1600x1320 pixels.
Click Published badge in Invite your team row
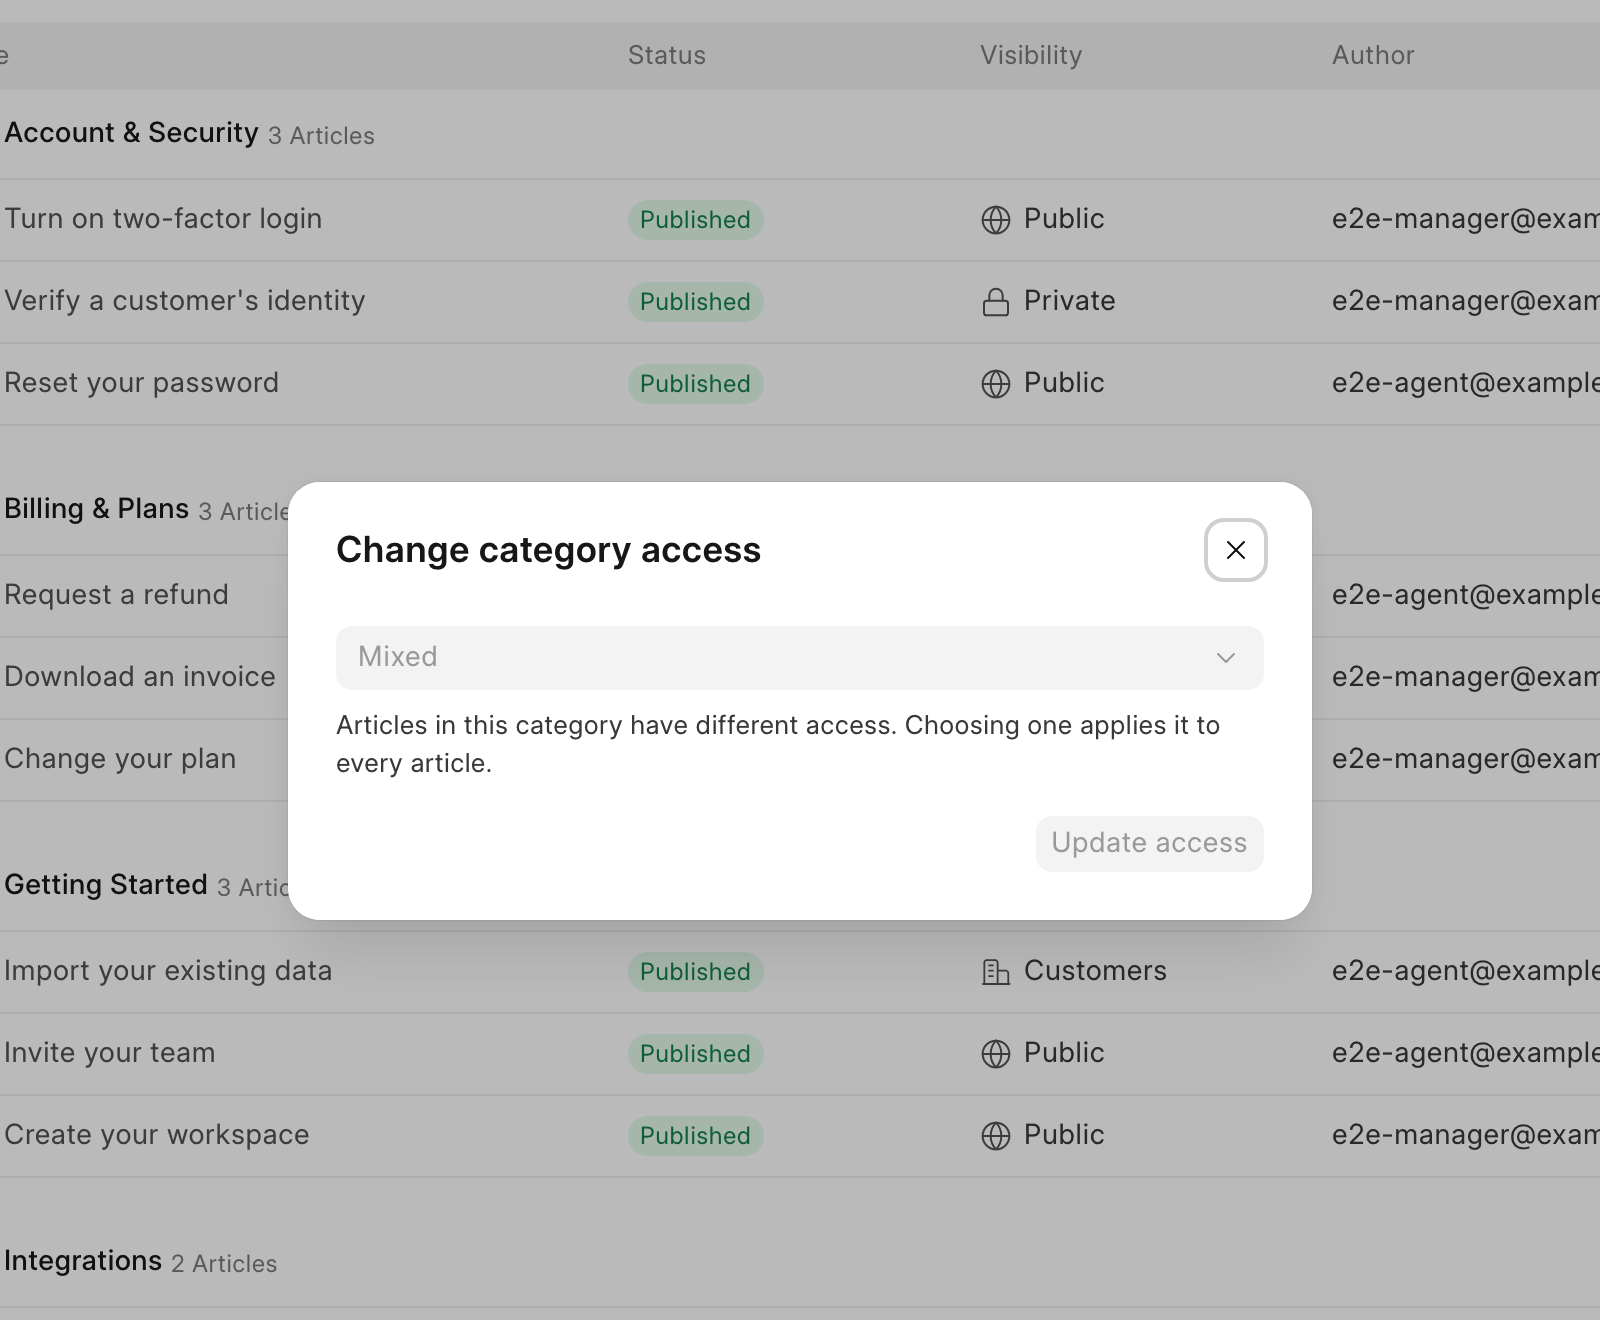[x=696, y=1054]
